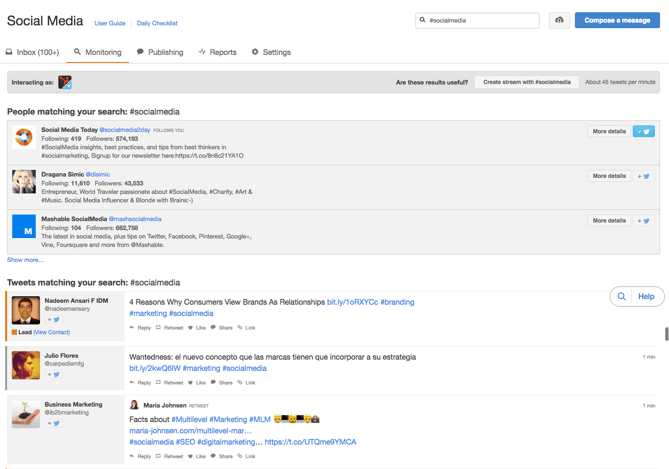Screen dimensions: 669x469
Task: Open More details for Dragana Simic
Action: [608, 176]
